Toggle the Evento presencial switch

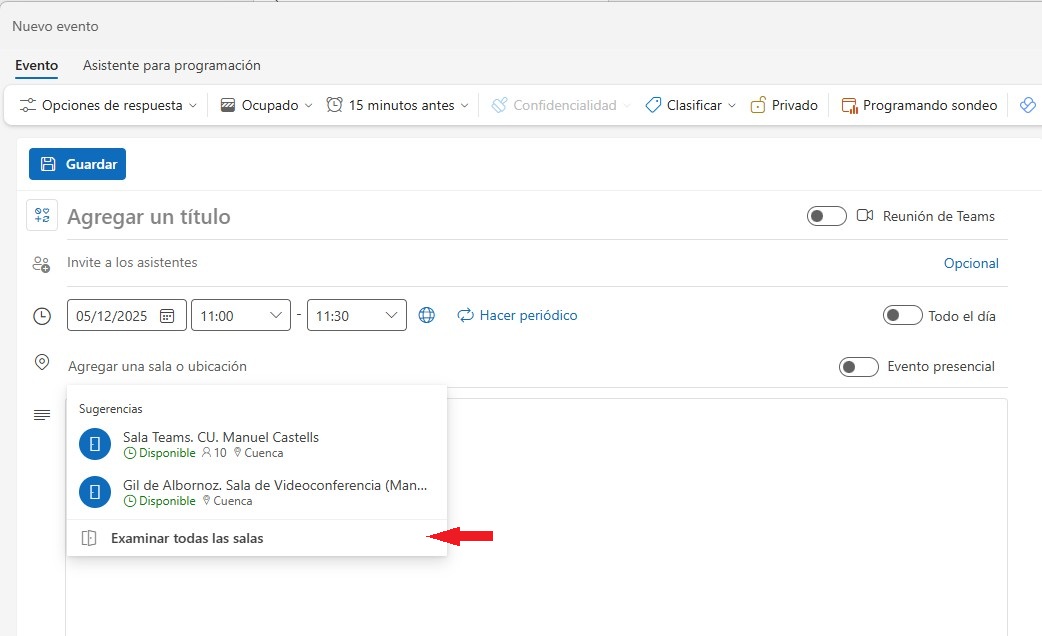click(858, 367)
